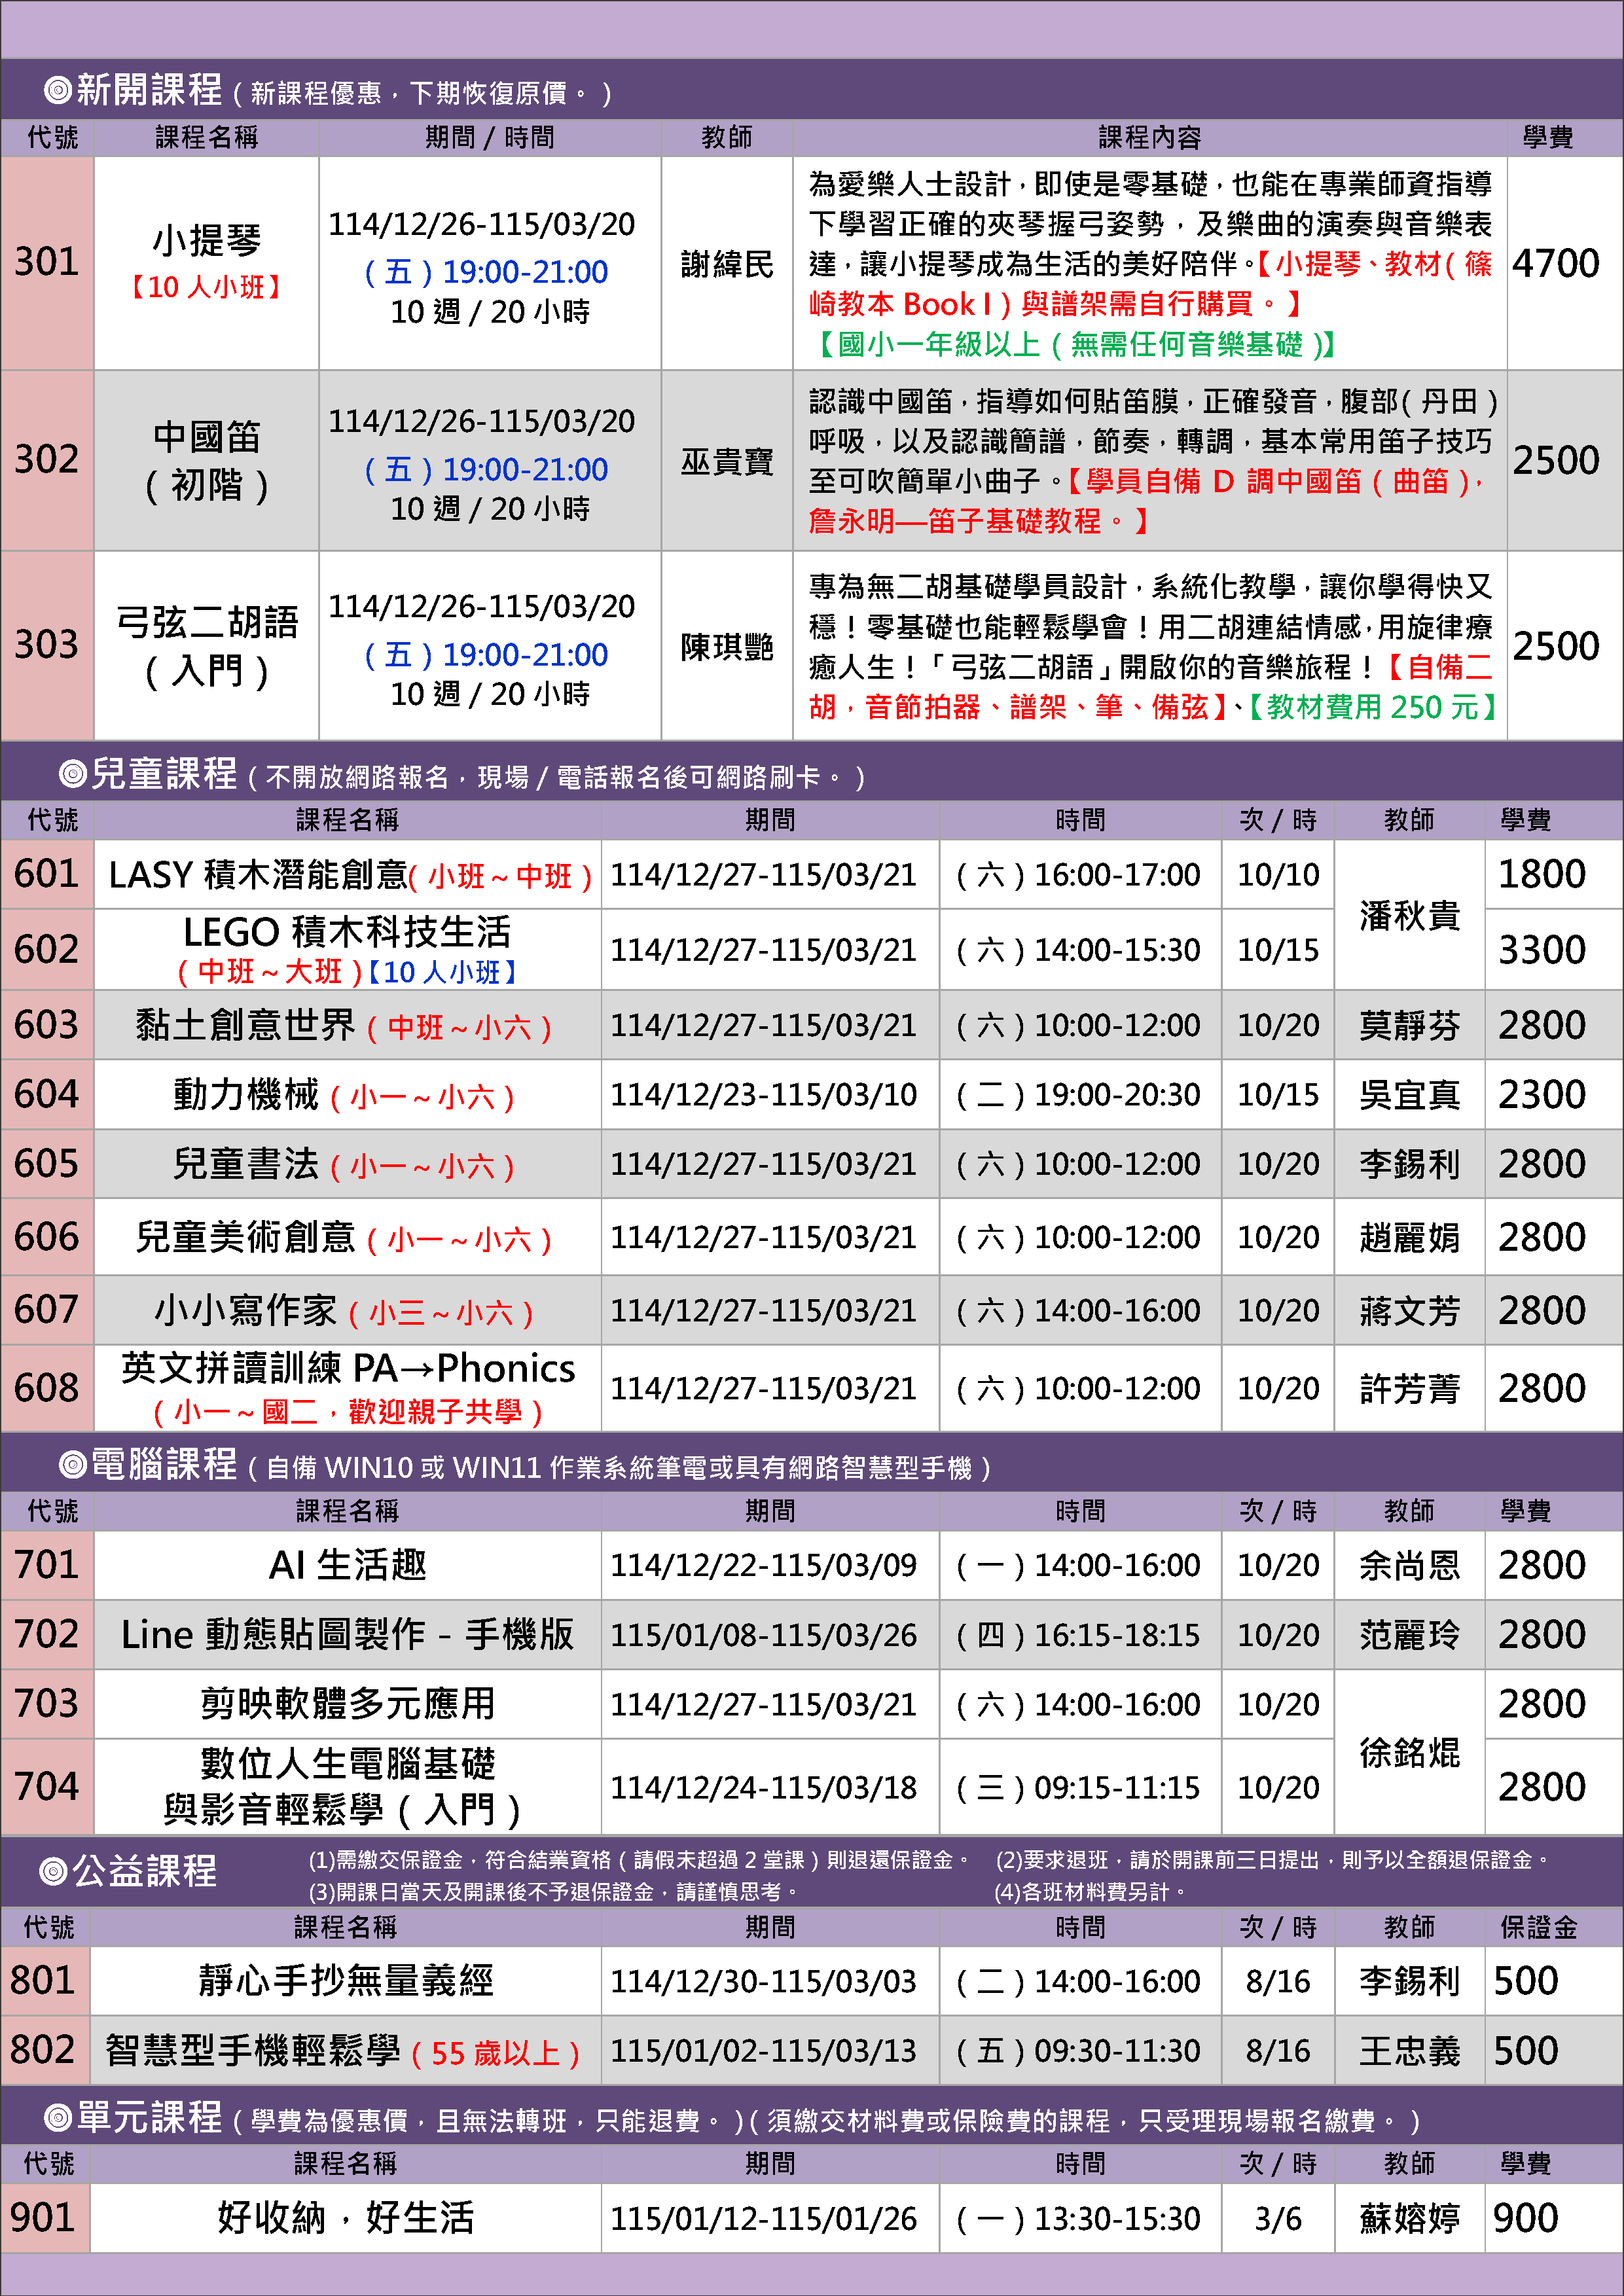Click 英文拼讀訓練 PA→Phonics course

(x=347, y=1369)
